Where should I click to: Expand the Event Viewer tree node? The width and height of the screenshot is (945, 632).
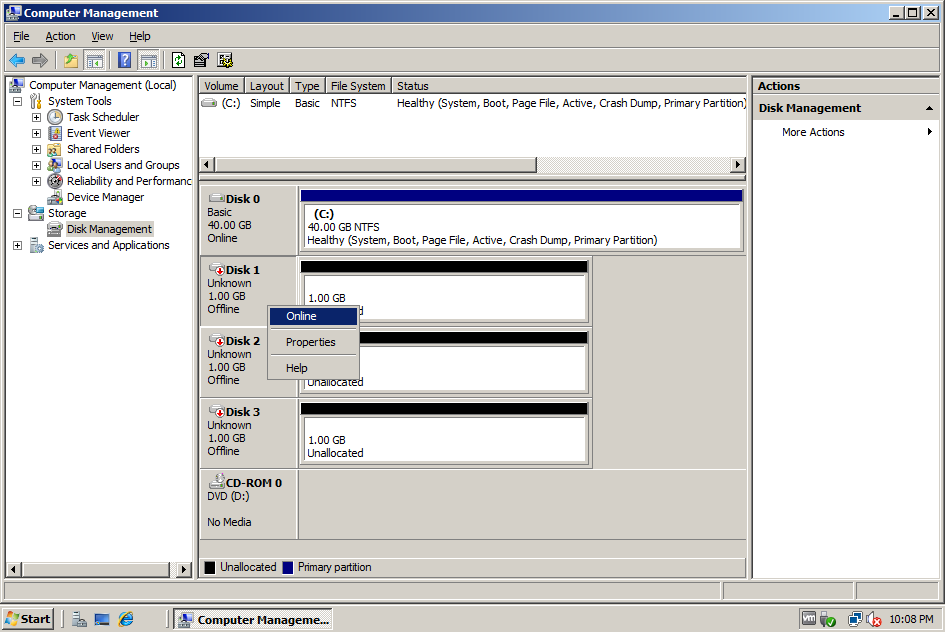tap(36, 133)
